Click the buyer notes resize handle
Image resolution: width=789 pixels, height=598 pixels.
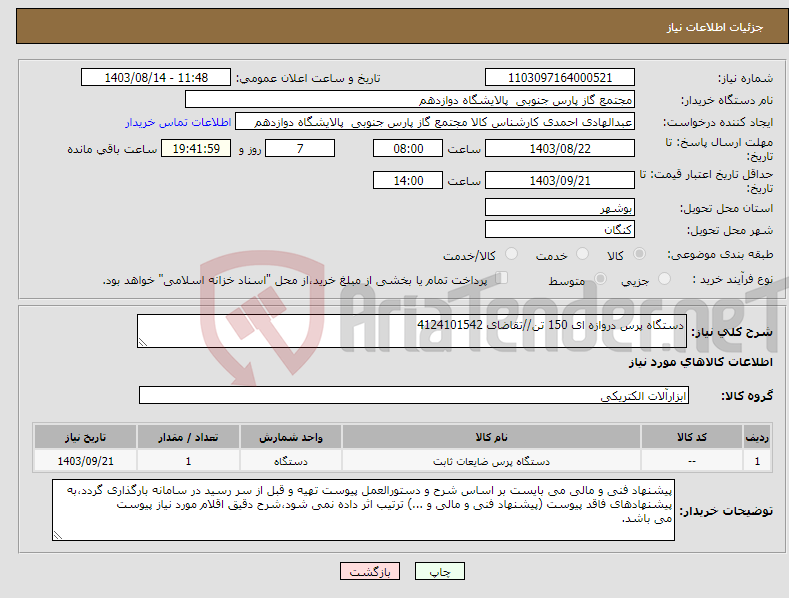pos(58,536)
